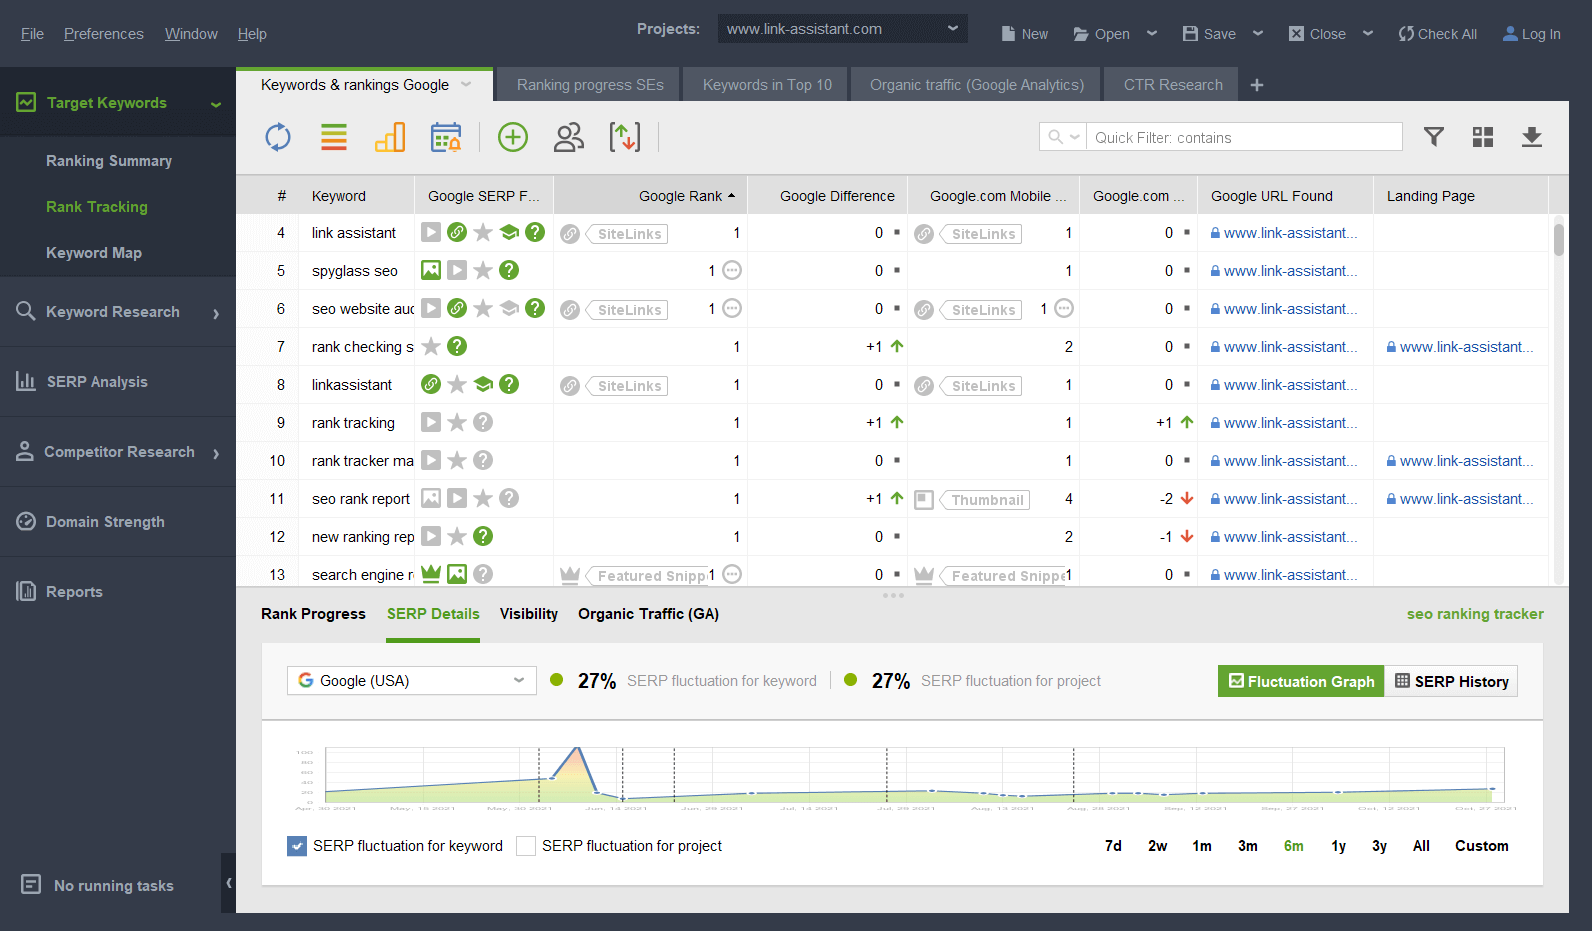
Task: Select the All time range
Action: click(x=1421, y=846)
